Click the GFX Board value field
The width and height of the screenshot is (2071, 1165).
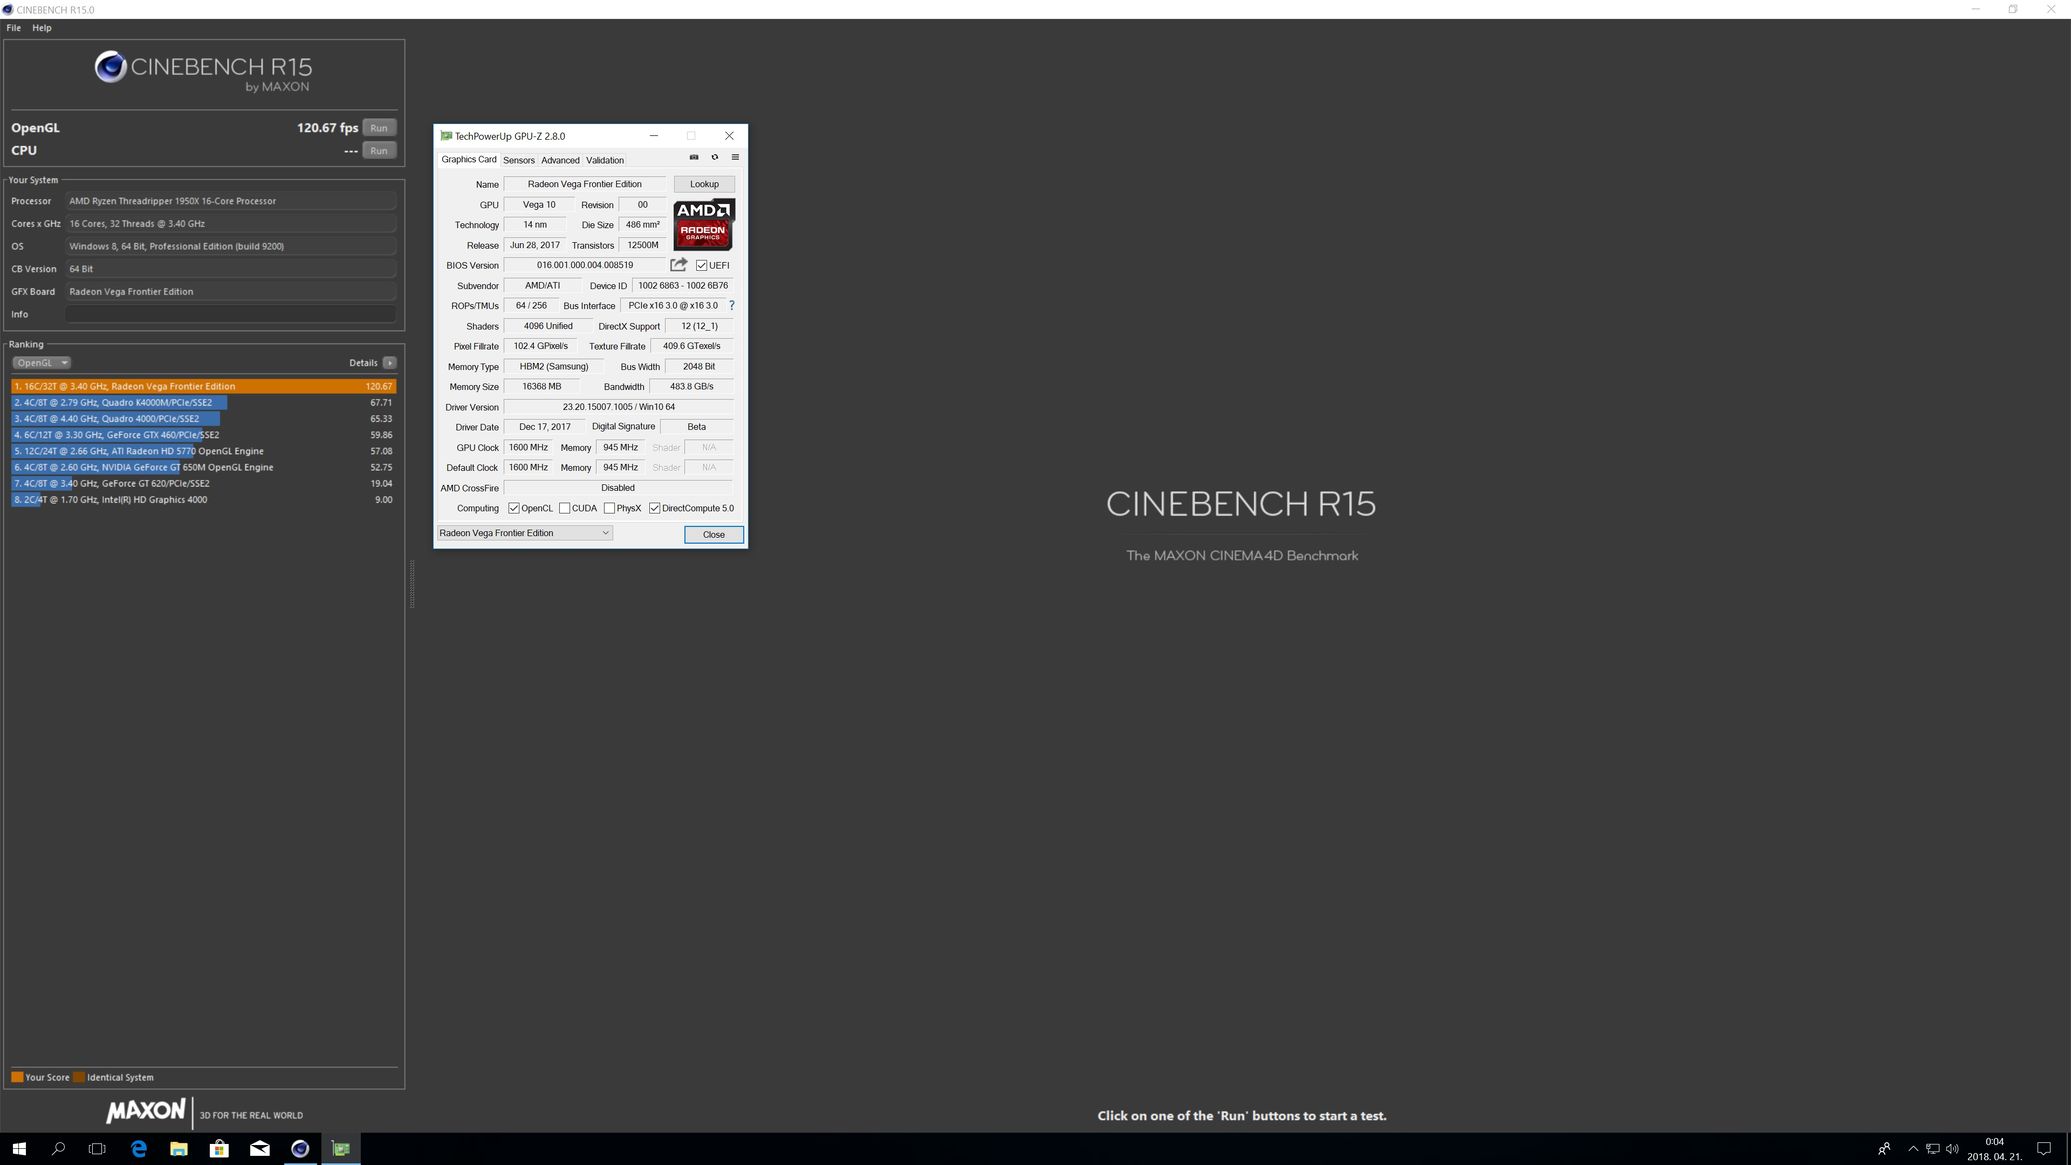point(231,292)
